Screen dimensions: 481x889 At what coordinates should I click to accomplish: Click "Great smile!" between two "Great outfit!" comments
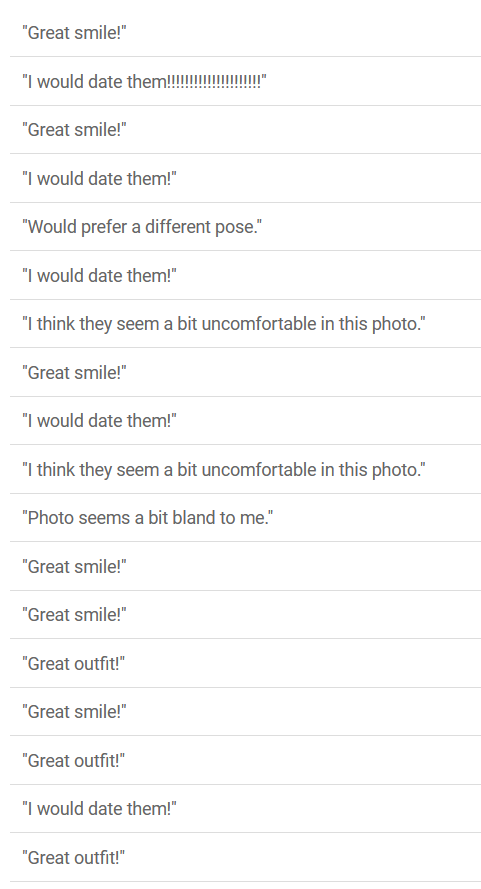[245, 712]
